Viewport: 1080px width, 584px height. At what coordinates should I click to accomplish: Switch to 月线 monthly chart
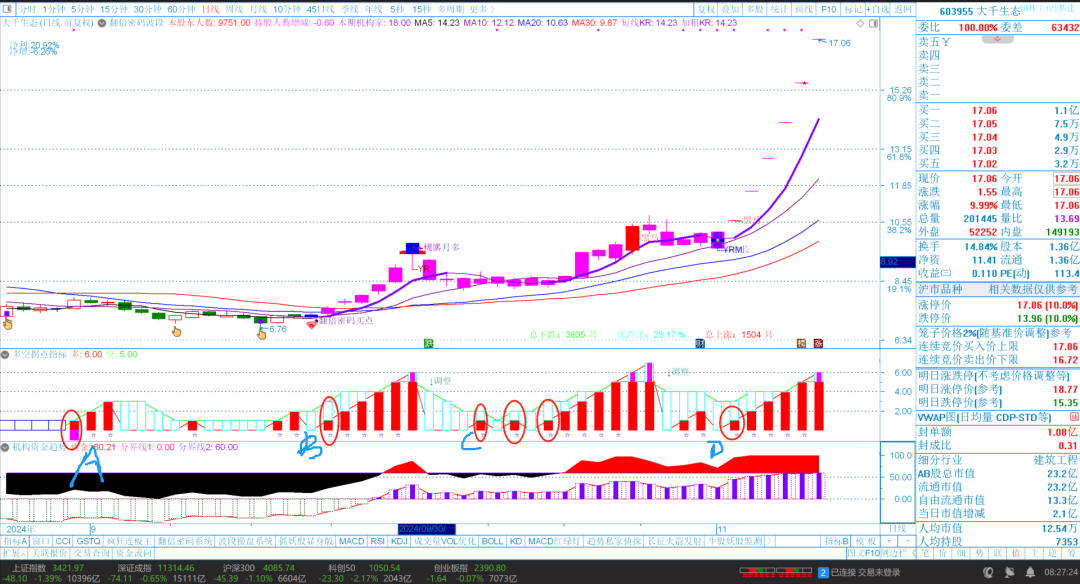tap(258, 9)
